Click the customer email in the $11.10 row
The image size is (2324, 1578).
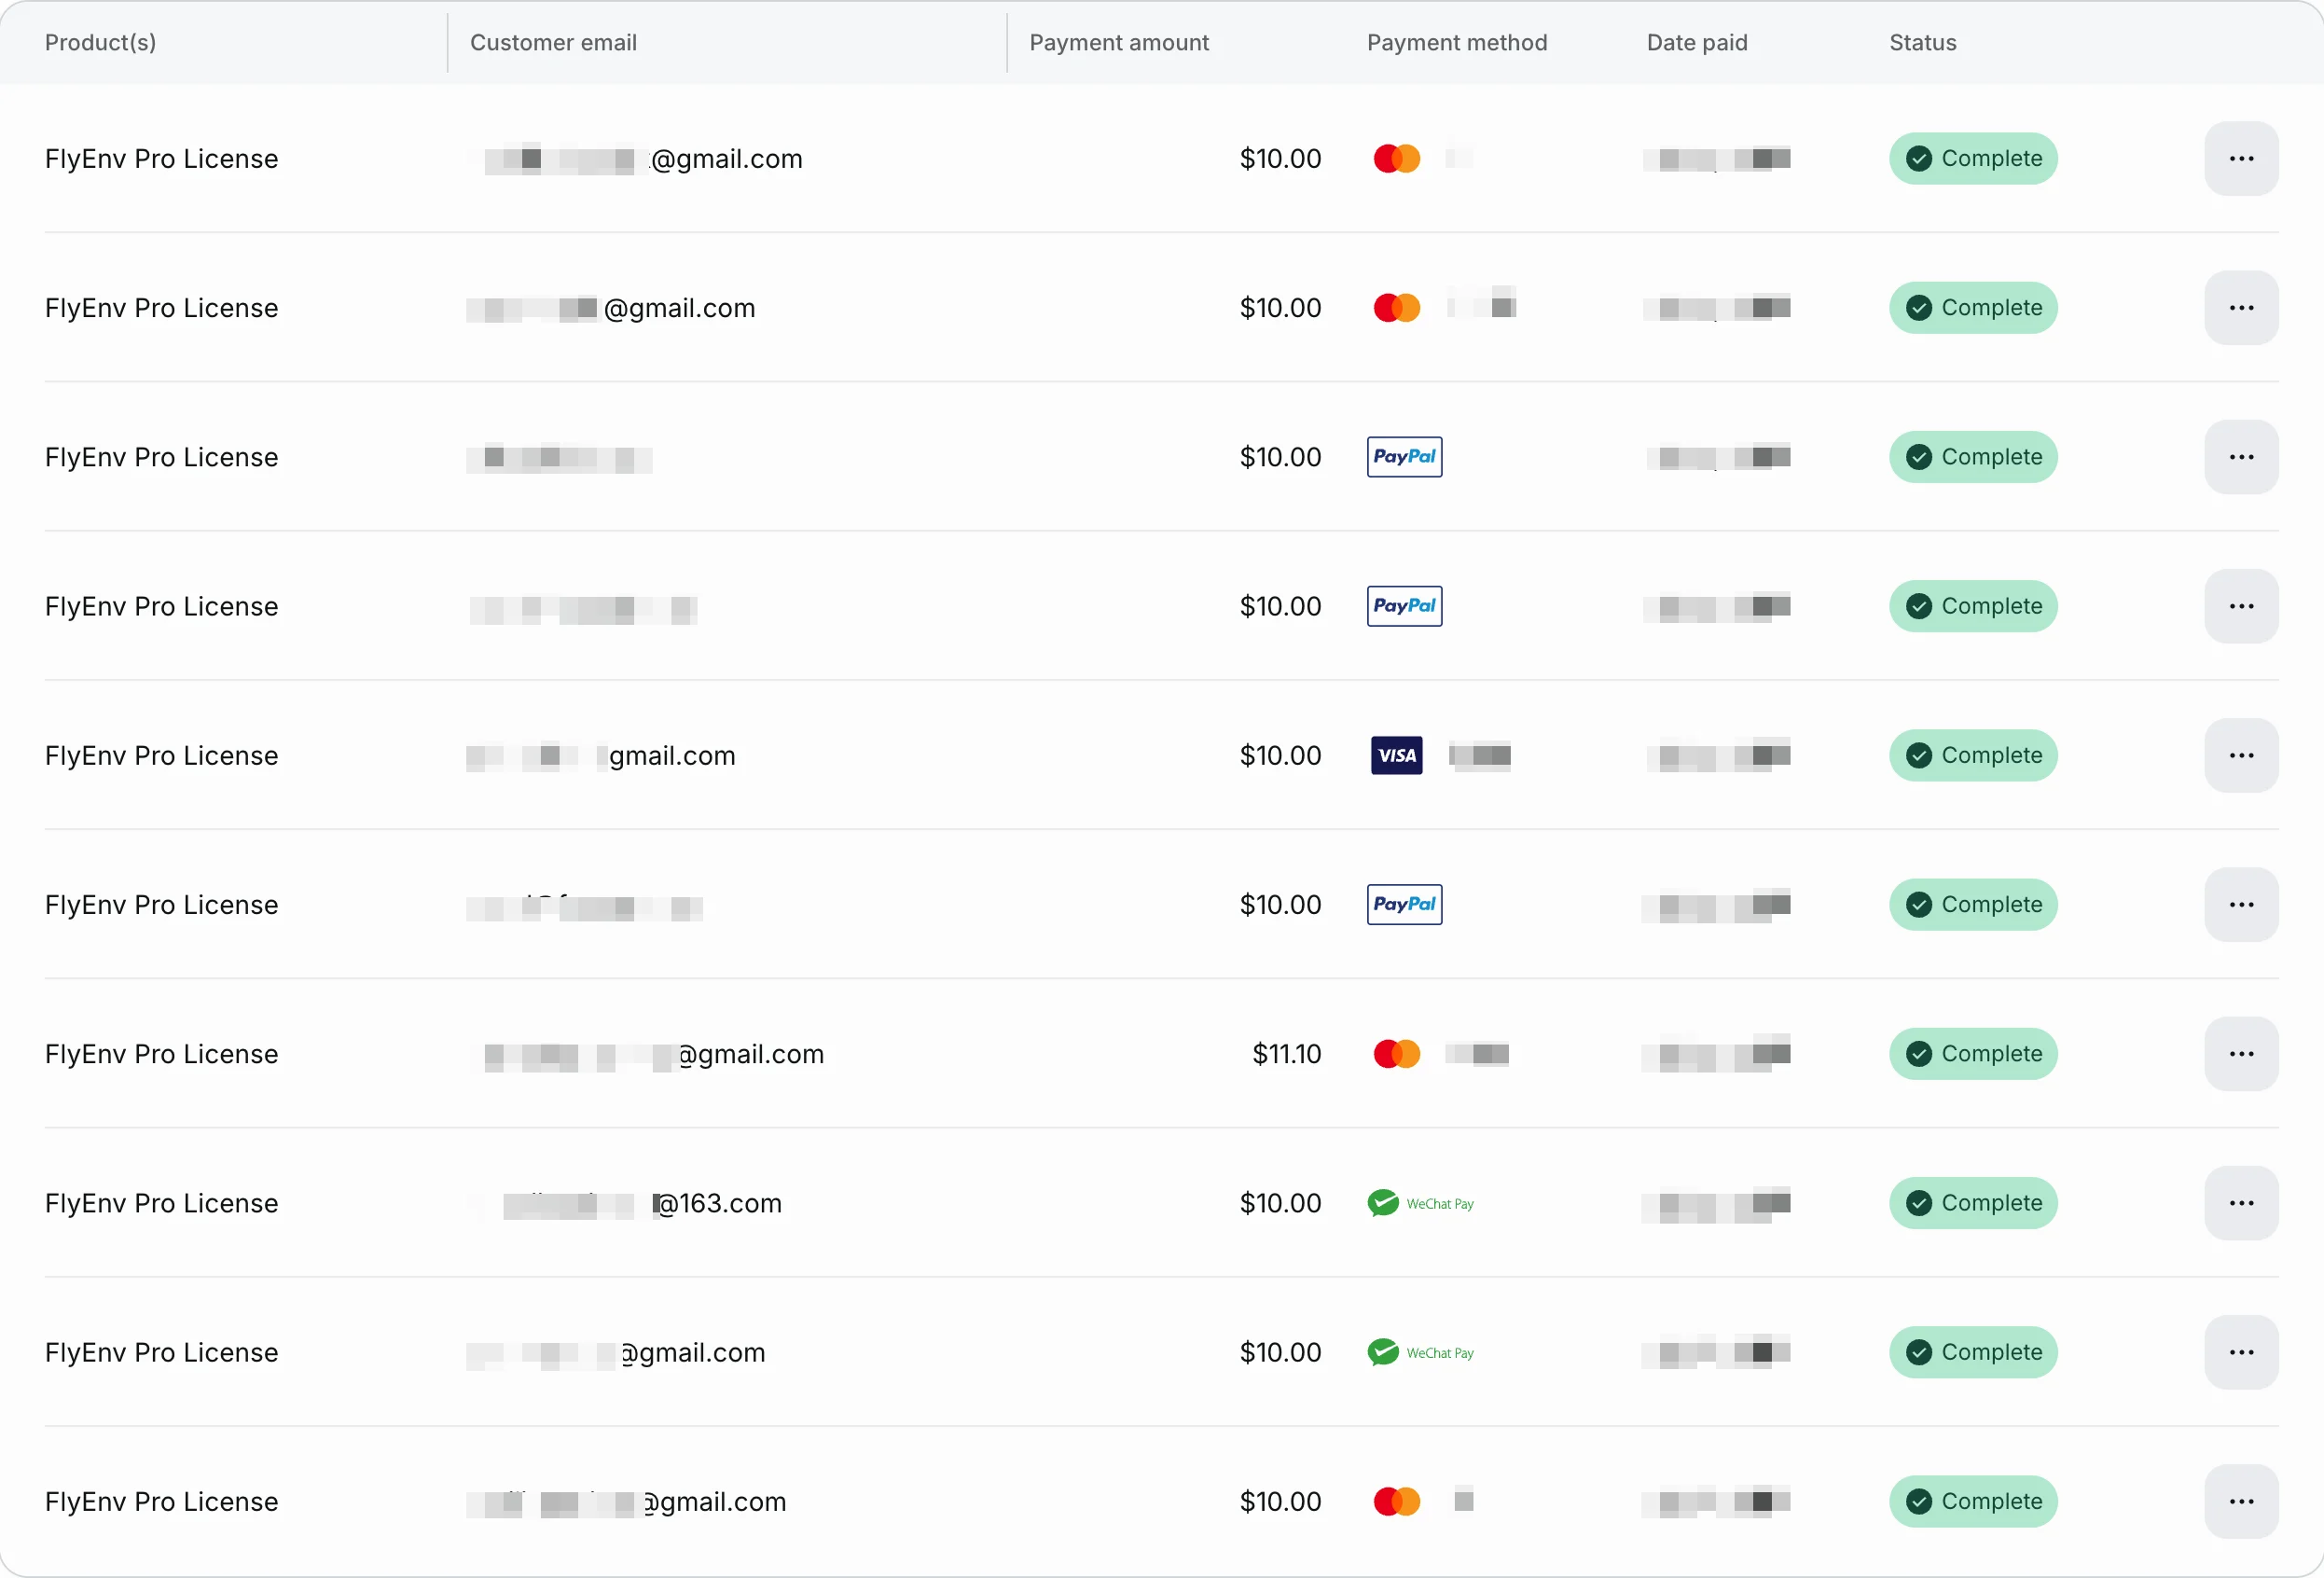pyautogui.click(x=647, y=1054)
